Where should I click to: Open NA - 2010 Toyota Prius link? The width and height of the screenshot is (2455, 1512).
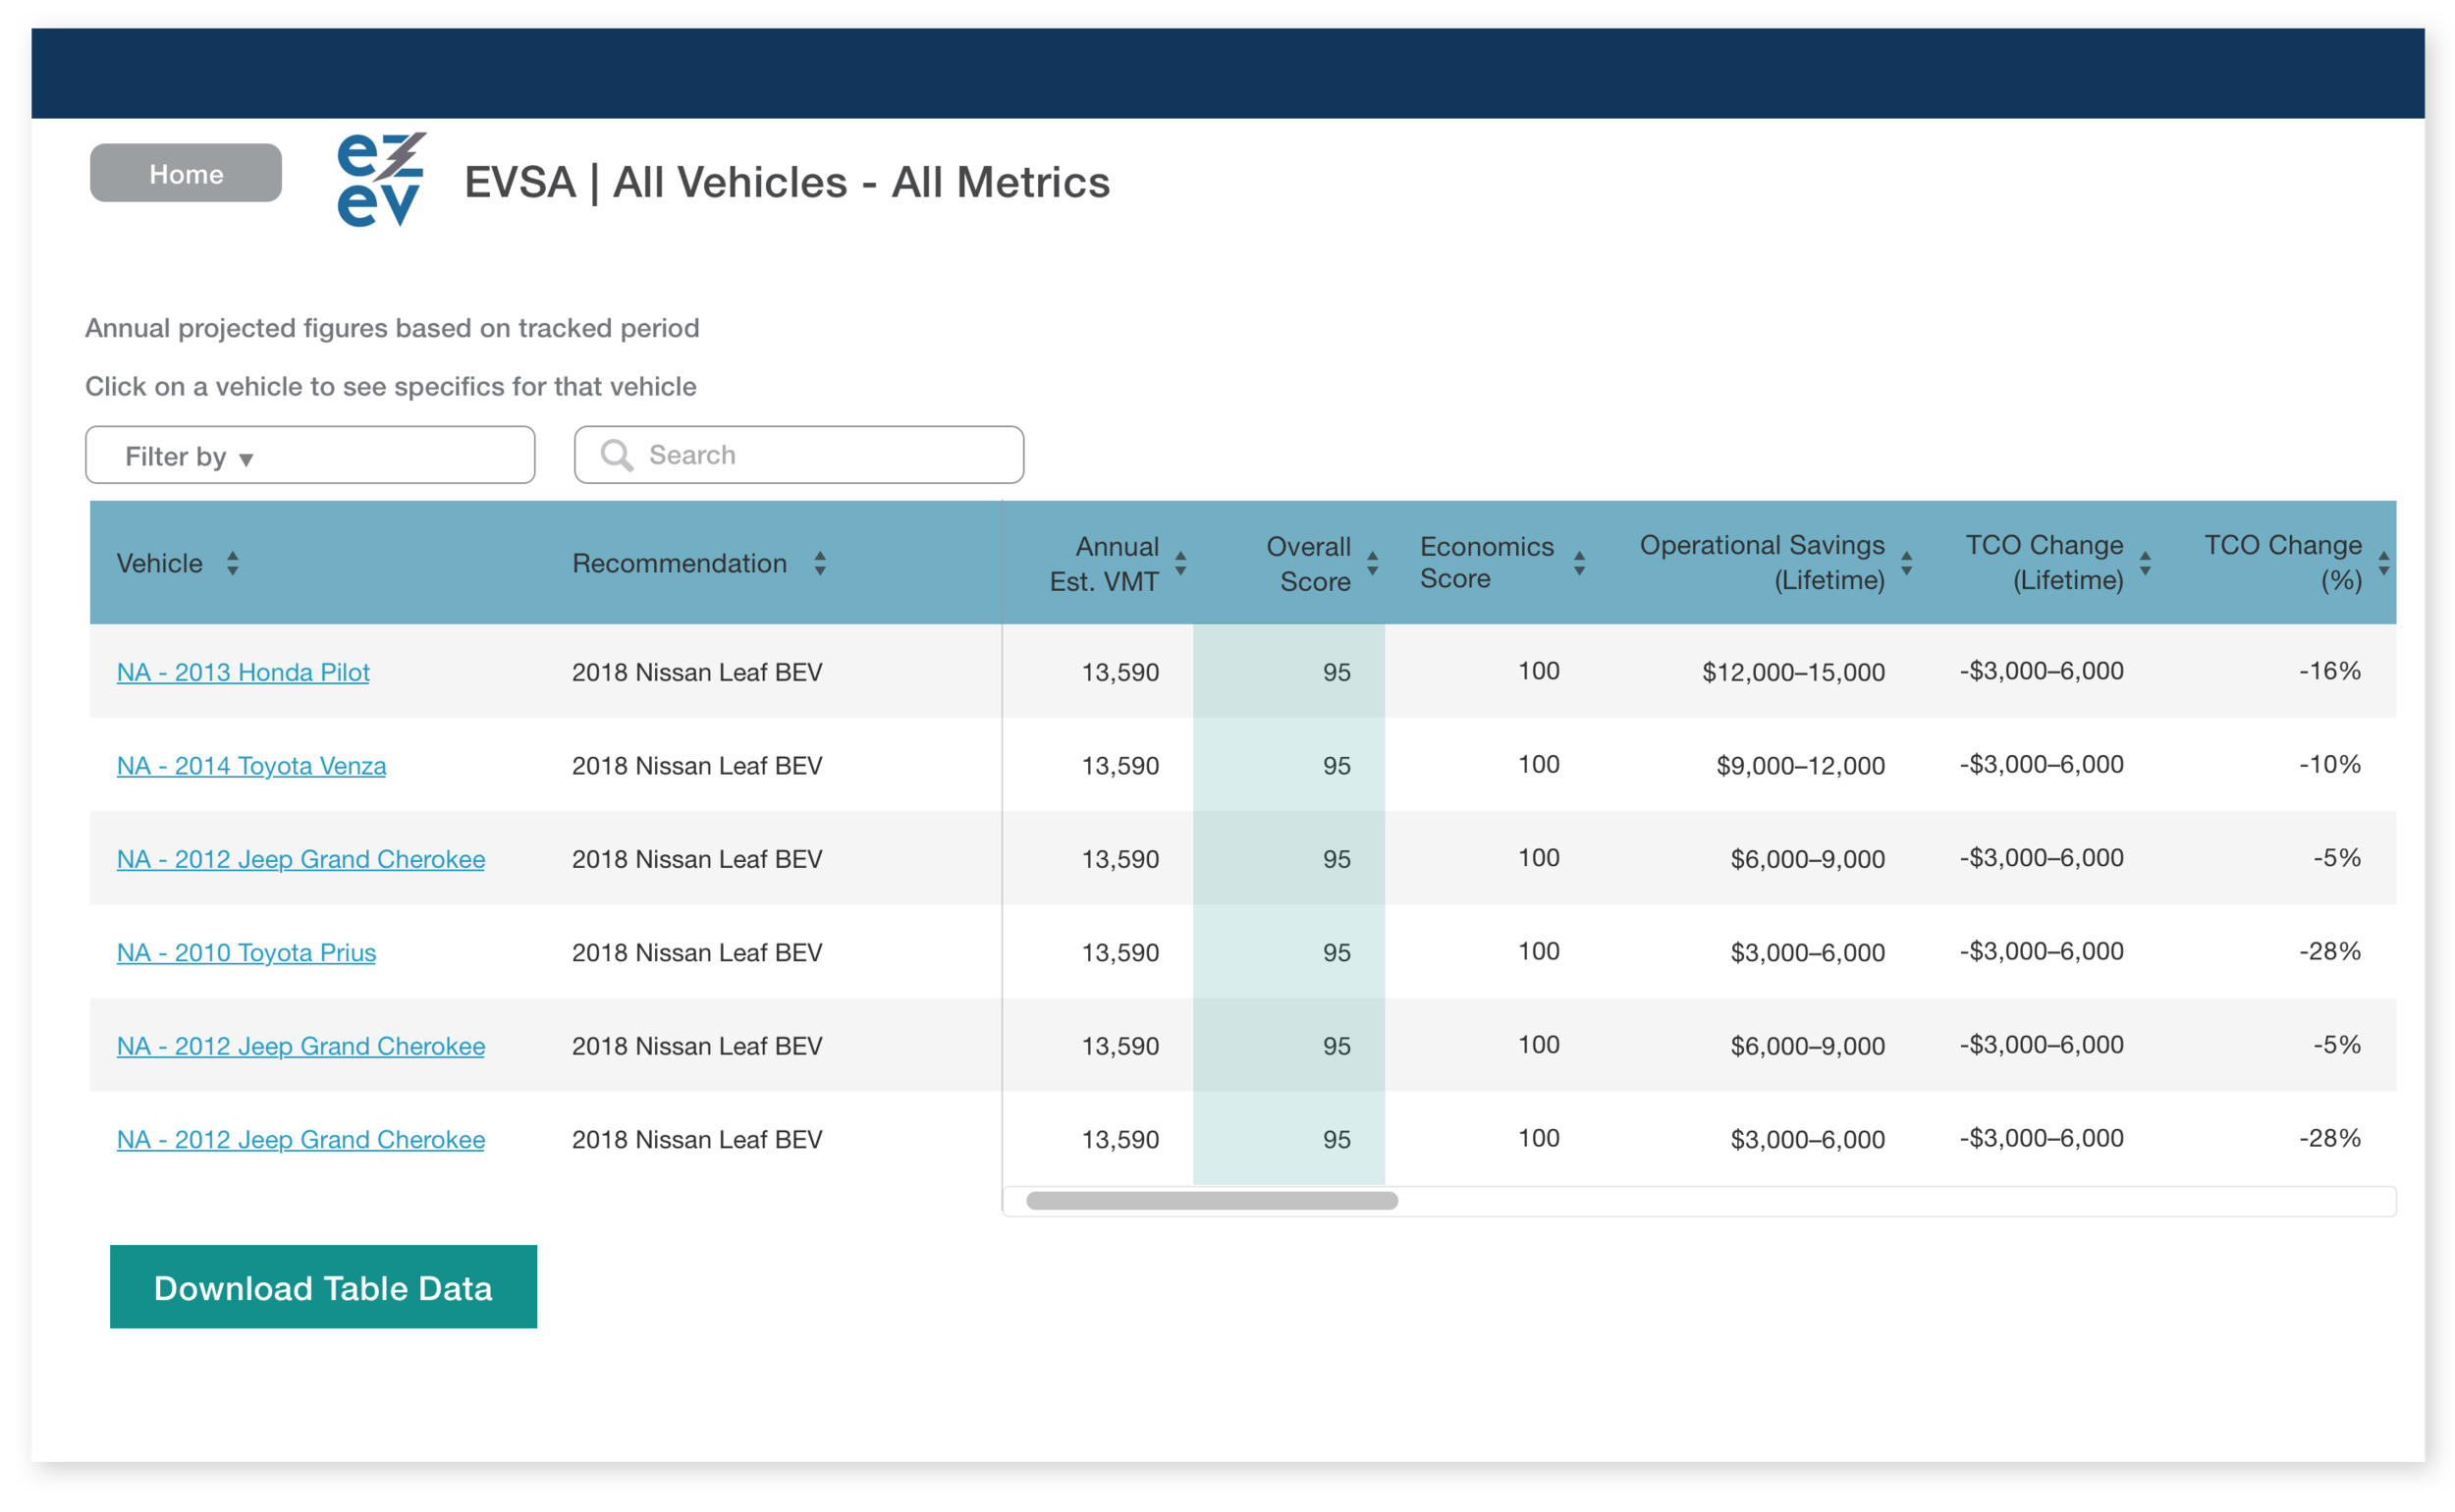(246, 953)
